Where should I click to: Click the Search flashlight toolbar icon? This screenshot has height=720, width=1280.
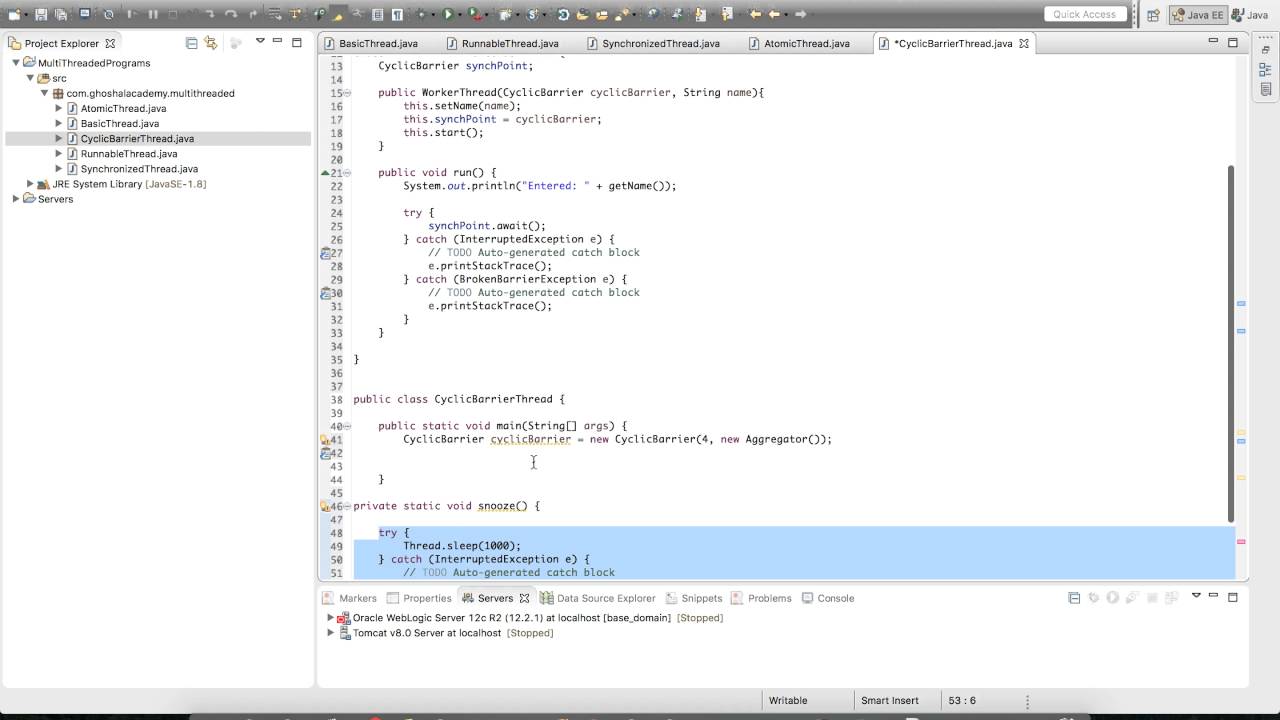click(x=622, y=14)
